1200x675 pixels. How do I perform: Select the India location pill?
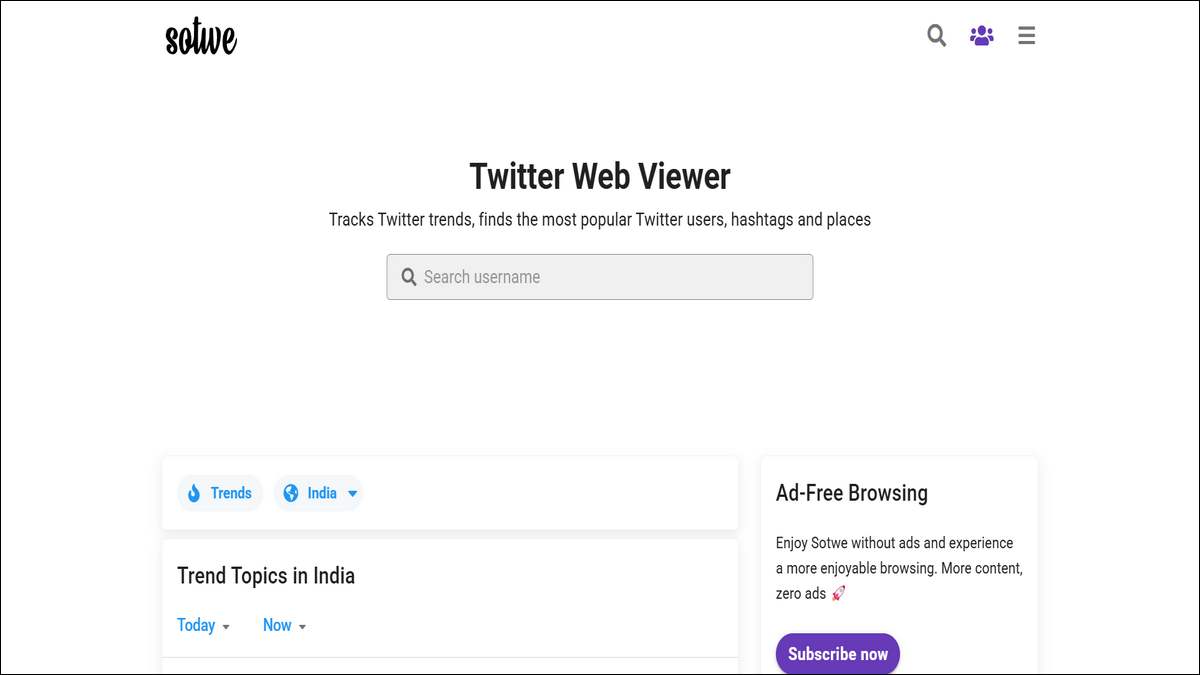click(x=318, y=493)
